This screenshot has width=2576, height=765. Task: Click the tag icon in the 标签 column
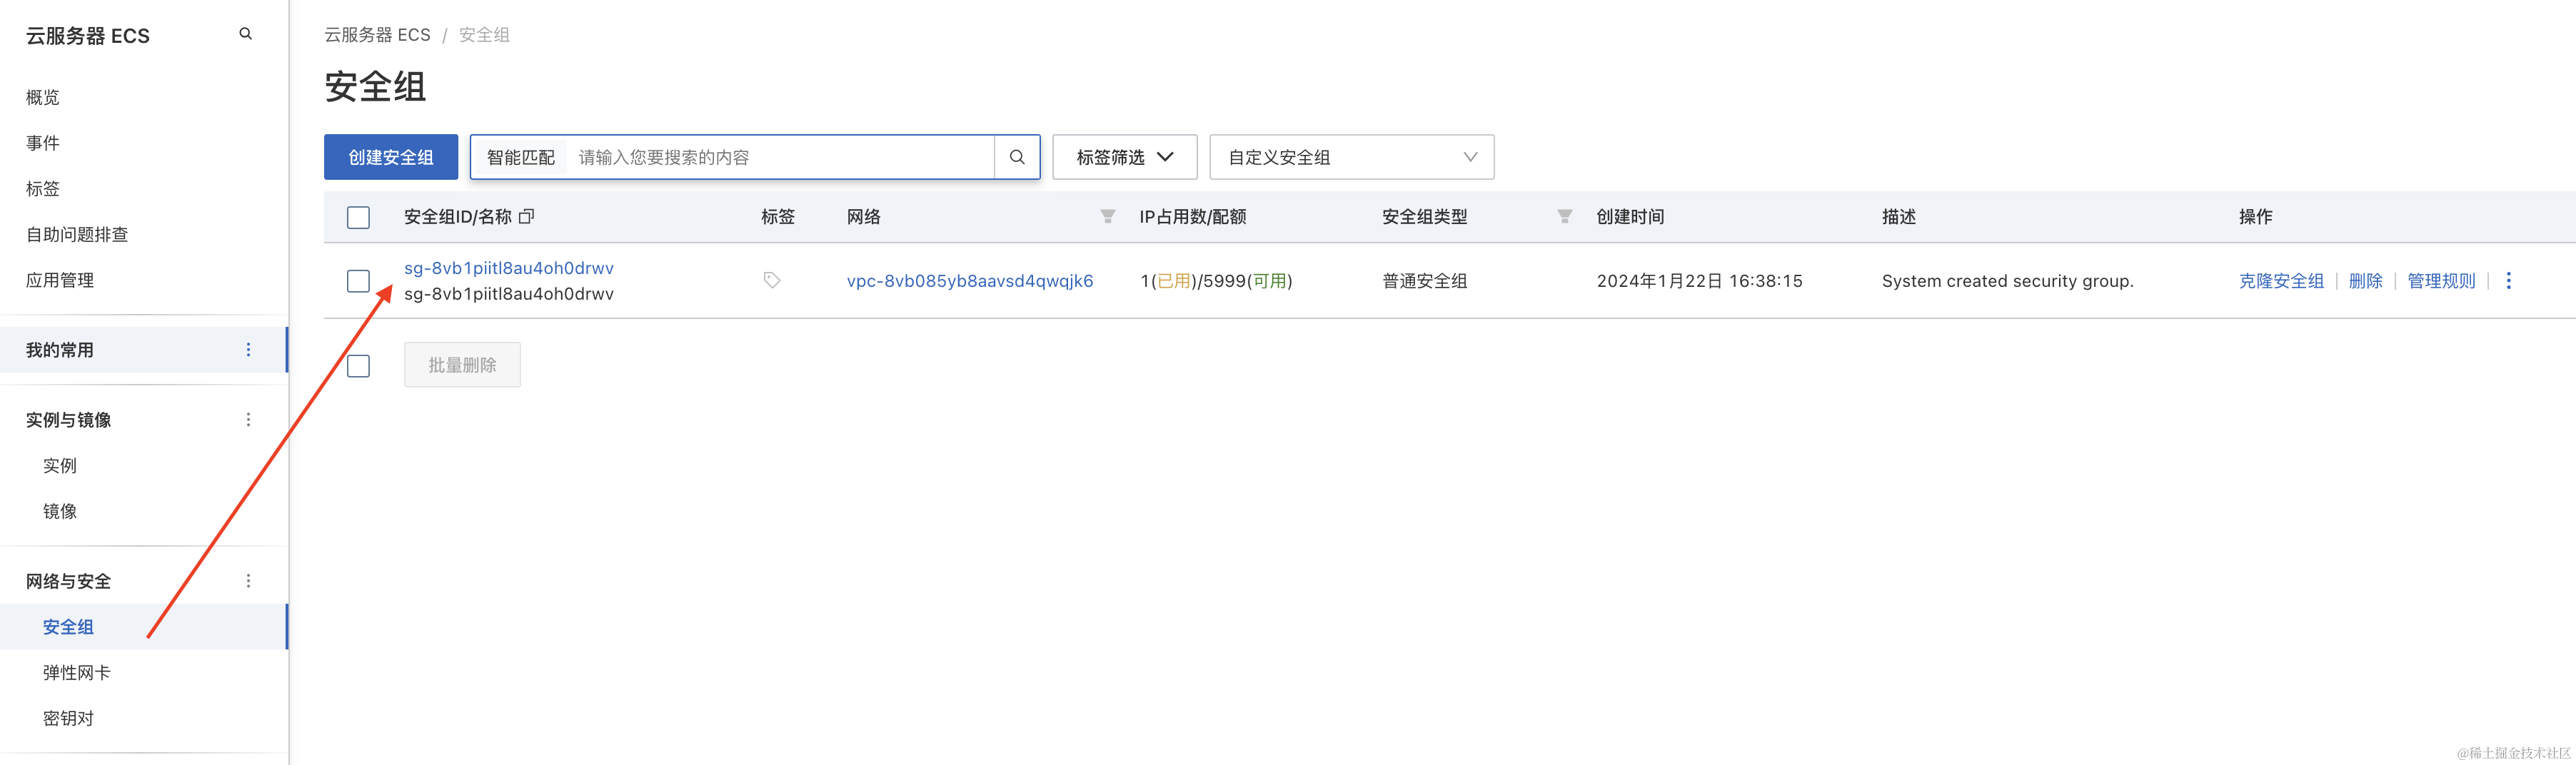tap(771, 280)
